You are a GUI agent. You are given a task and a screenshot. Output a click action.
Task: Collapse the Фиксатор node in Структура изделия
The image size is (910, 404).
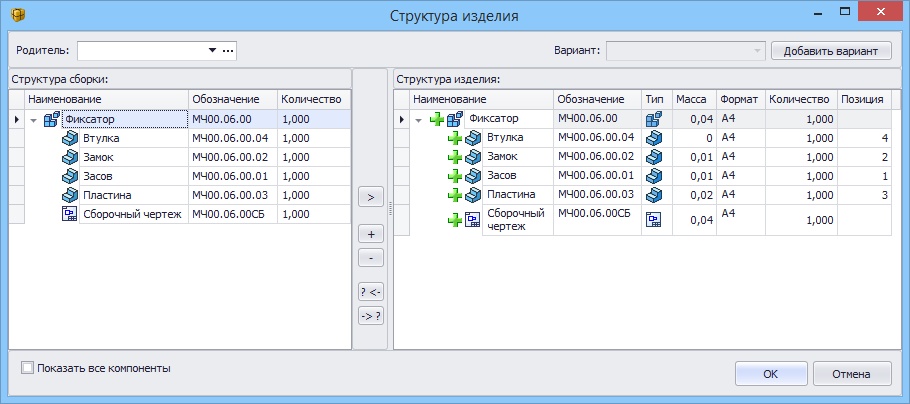pyautogui.click(x=419, y=120)
